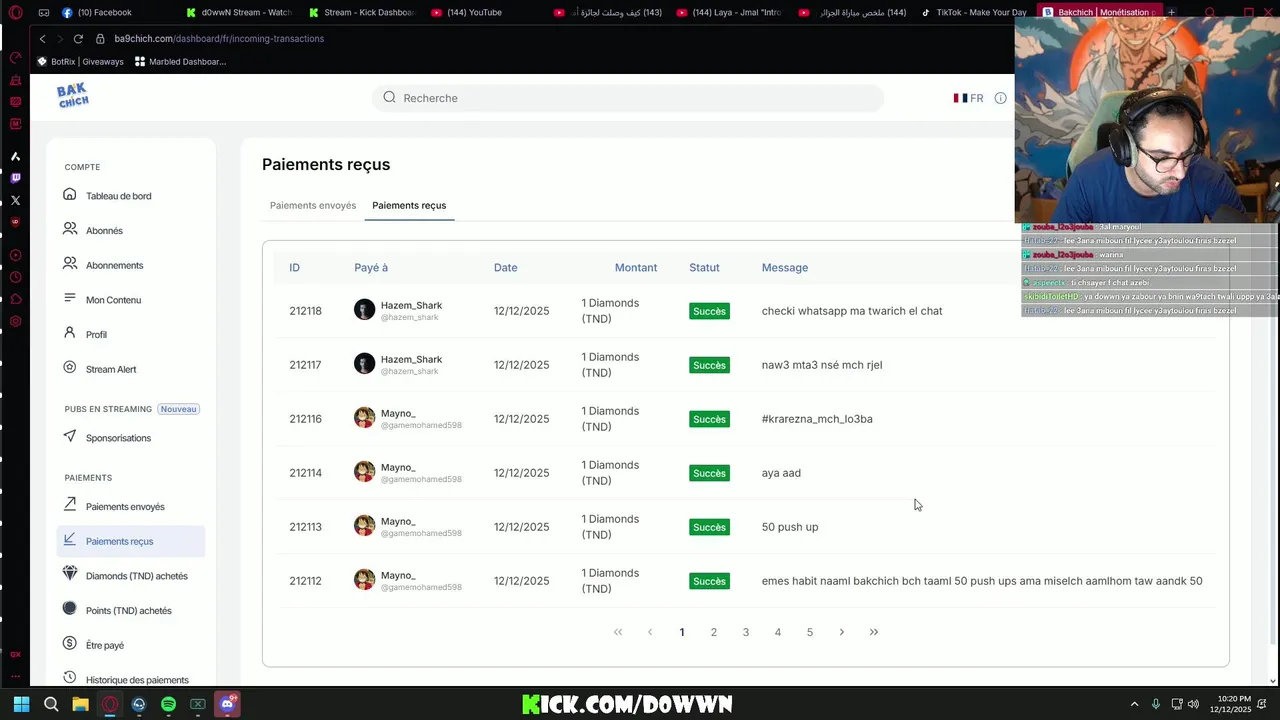Open Historique des paiements in sidebar
Image resolution: width=1280 pixels, height=720 pixels.
[137, 680]
